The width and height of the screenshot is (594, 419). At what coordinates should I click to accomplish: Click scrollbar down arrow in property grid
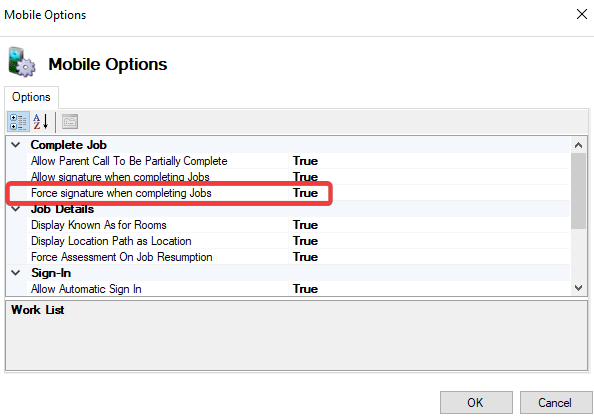coord(578,288)
